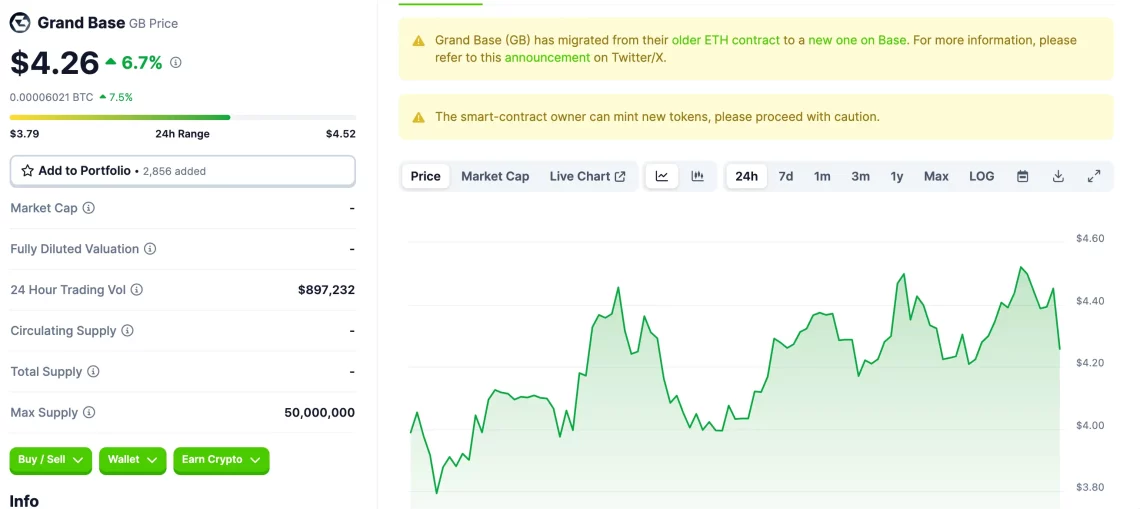Switch to line chart view icon
Viewport: 1140px width, 509px height.
point(662,176)
